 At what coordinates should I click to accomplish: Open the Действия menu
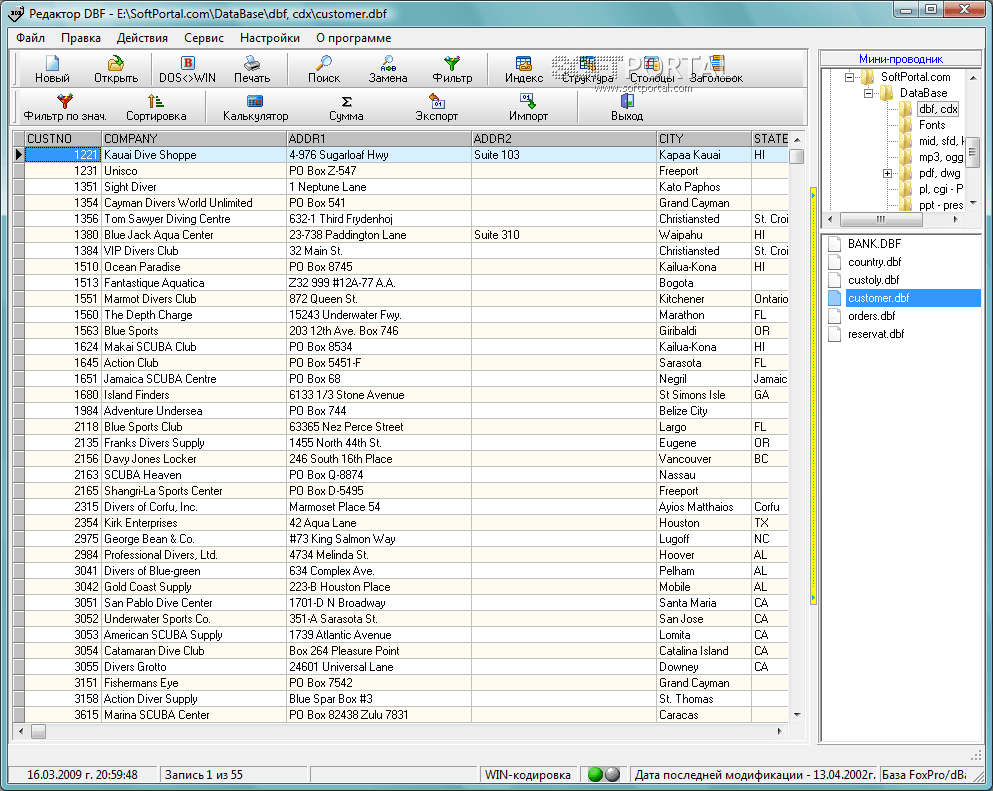pyautogui.click(x=142, y=38)
